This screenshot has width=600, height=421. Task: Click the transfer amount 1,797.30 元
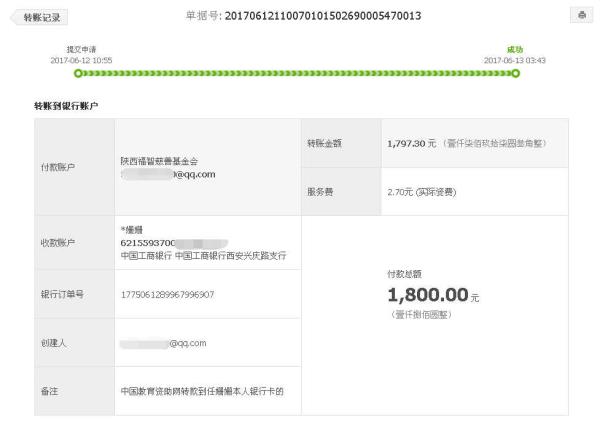pyautogui.click(x=411, y=144)
